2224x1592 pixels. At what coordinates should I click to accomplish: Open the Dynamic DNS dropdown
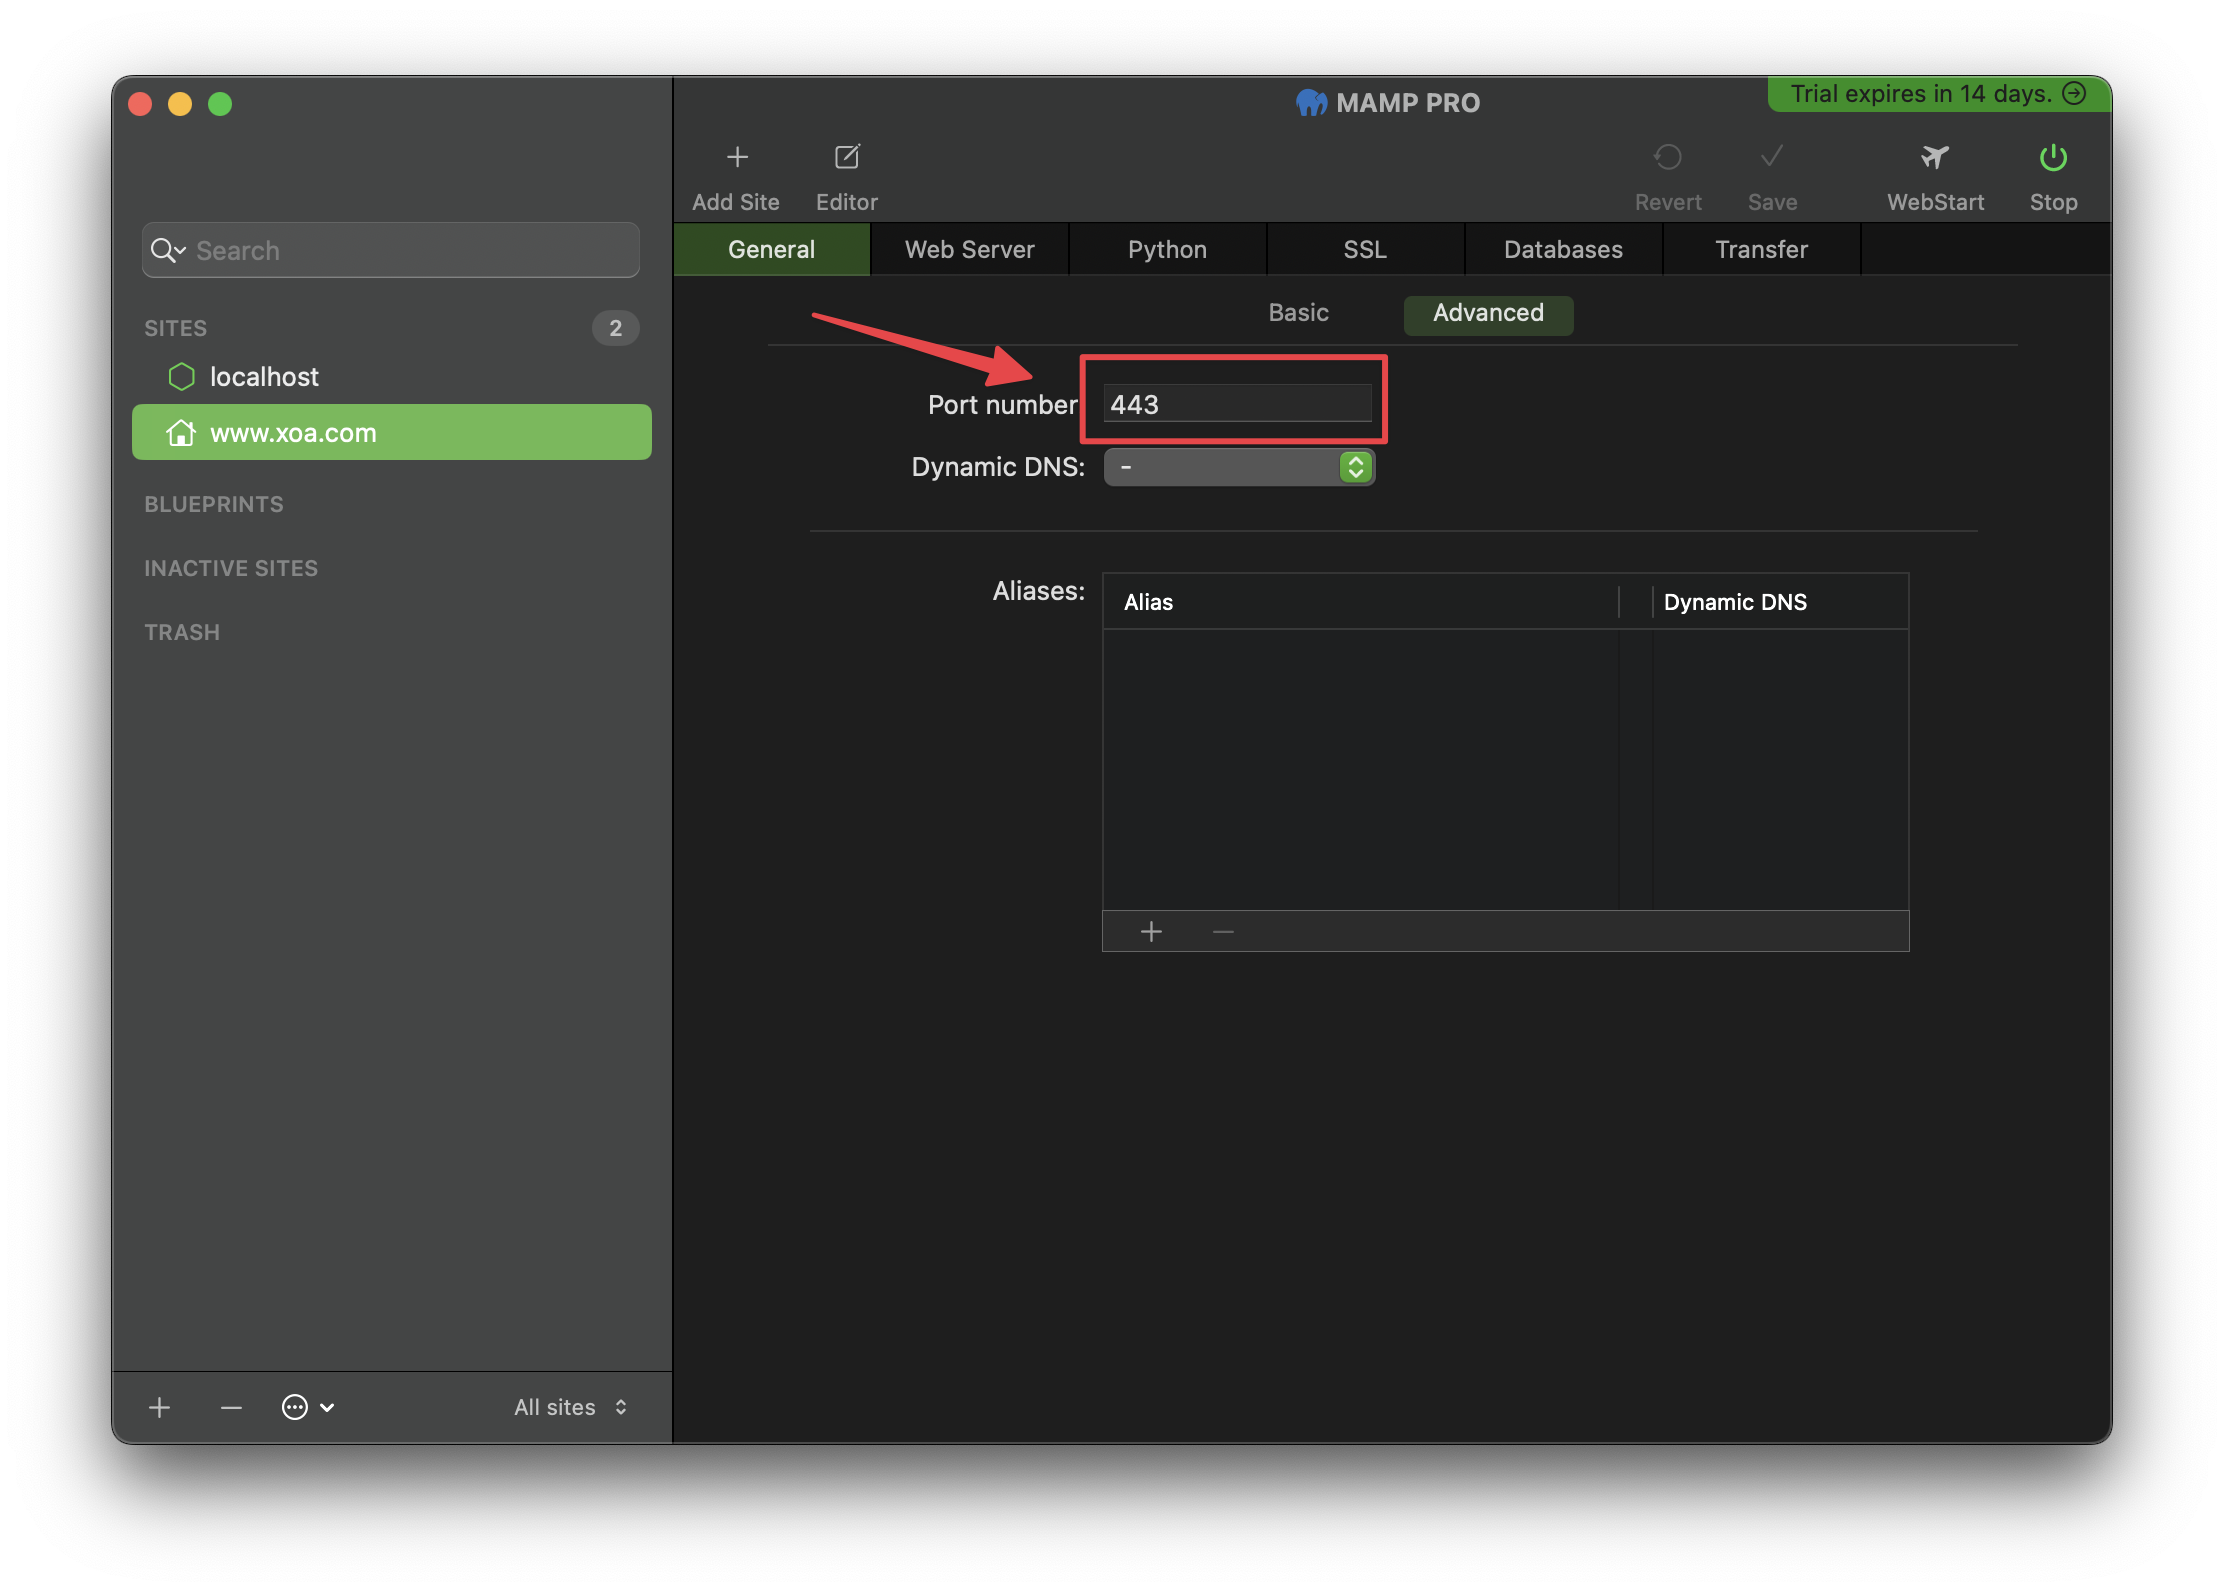point(1239,467)
